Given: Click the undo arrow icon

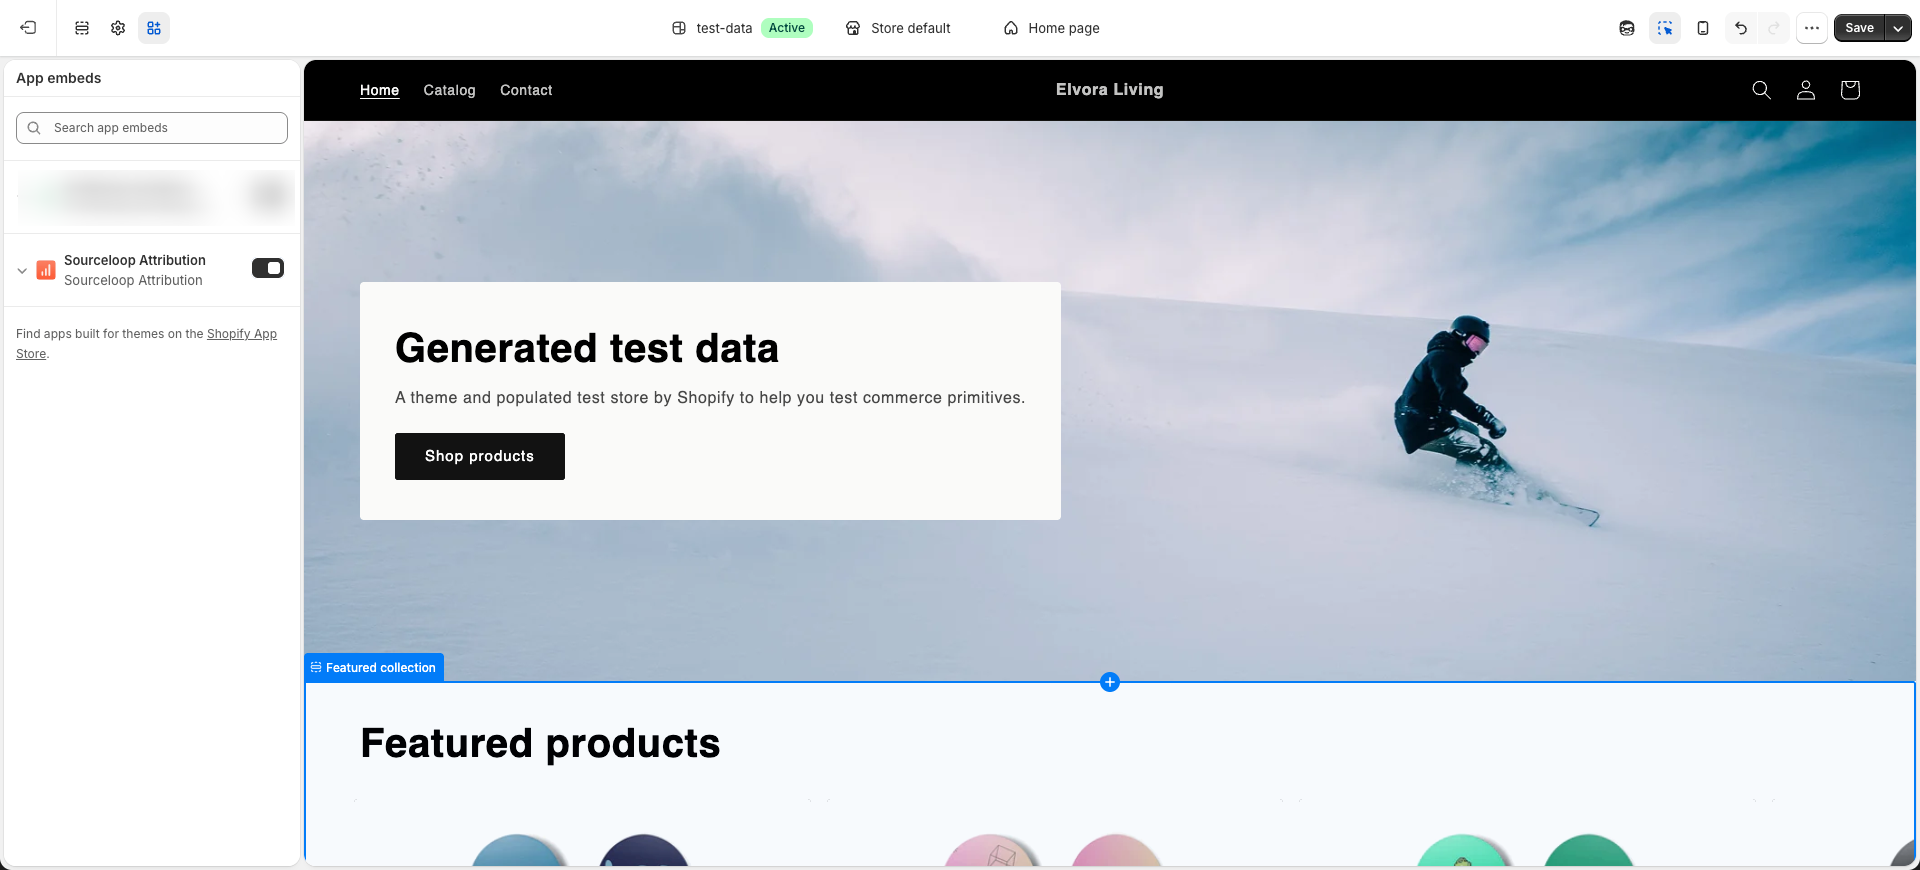Looking at the screenshot, I should click(1741, 28).
